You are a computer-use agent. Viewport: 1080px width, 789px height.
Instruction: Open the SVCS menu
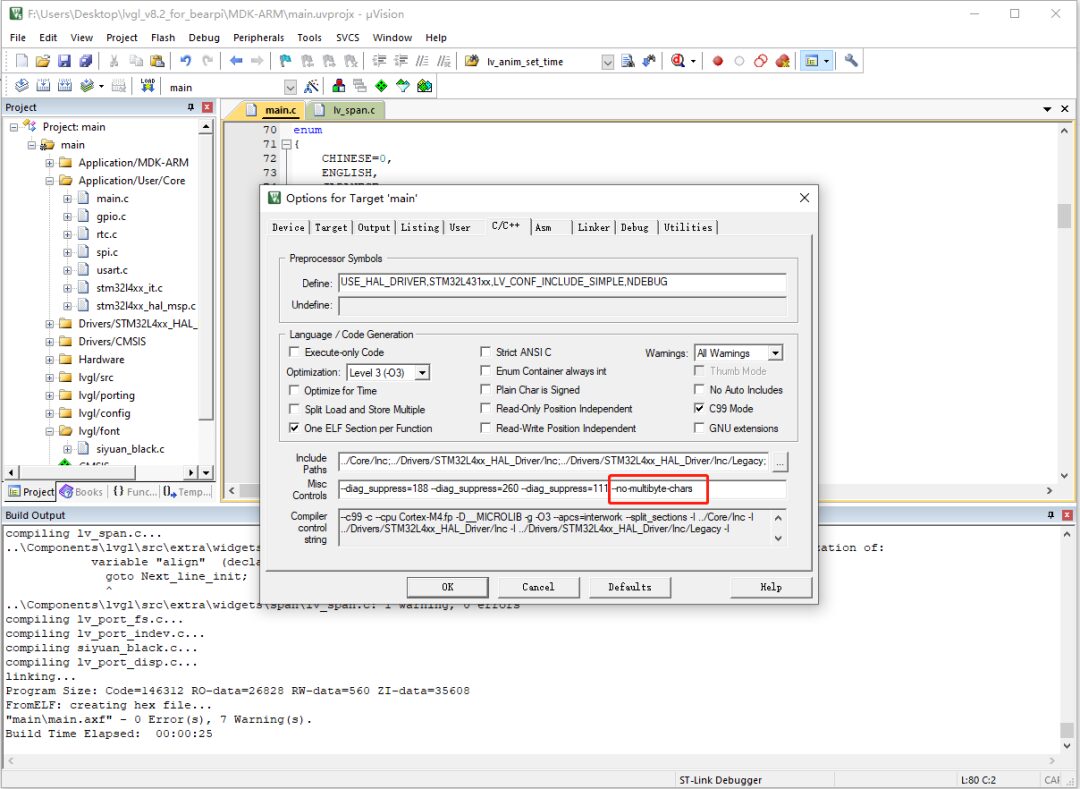pos(348,37)
